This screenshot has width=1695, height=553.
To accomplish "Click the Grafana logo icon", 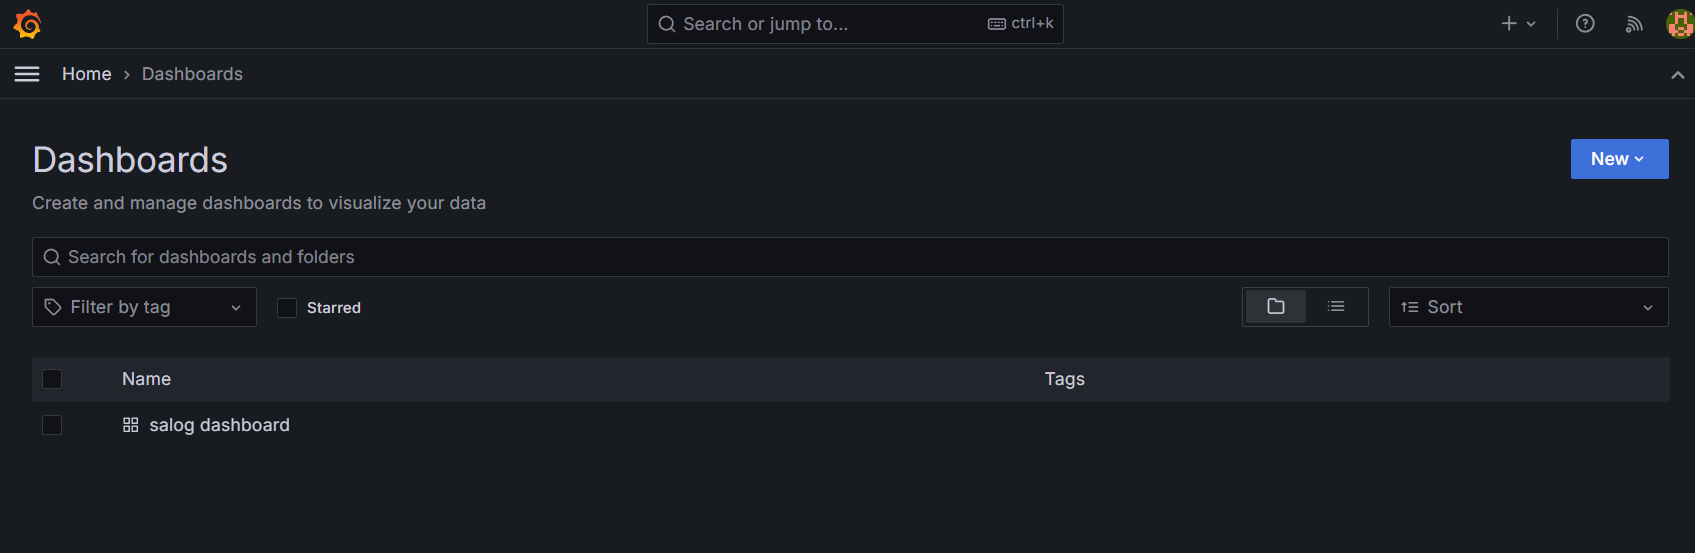I will (27, 24).
